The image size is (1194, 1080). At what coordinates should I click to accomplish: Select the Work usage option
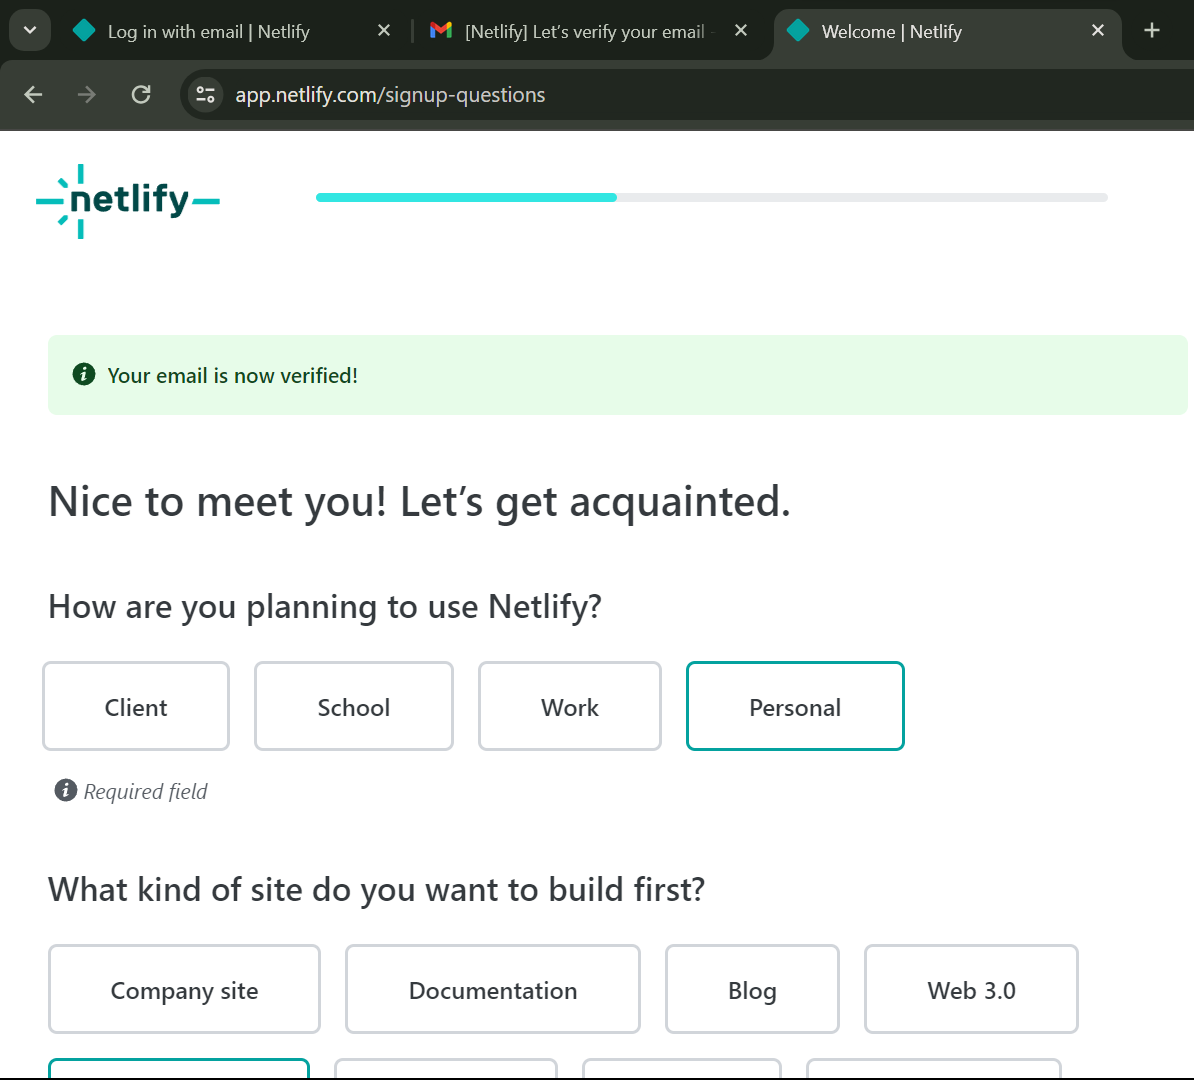pyautogui.click(x=569, y=706)
